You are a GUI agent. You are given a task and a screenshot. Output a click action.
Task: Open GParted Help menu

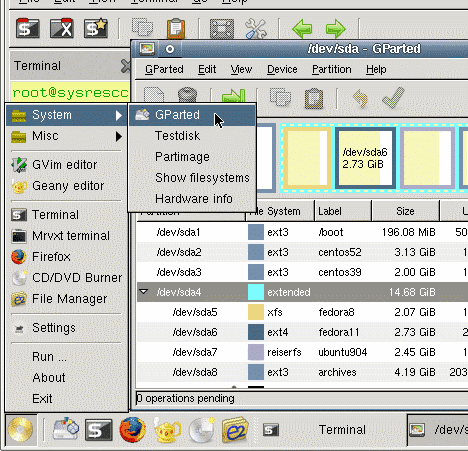click(x=376, y=69)
